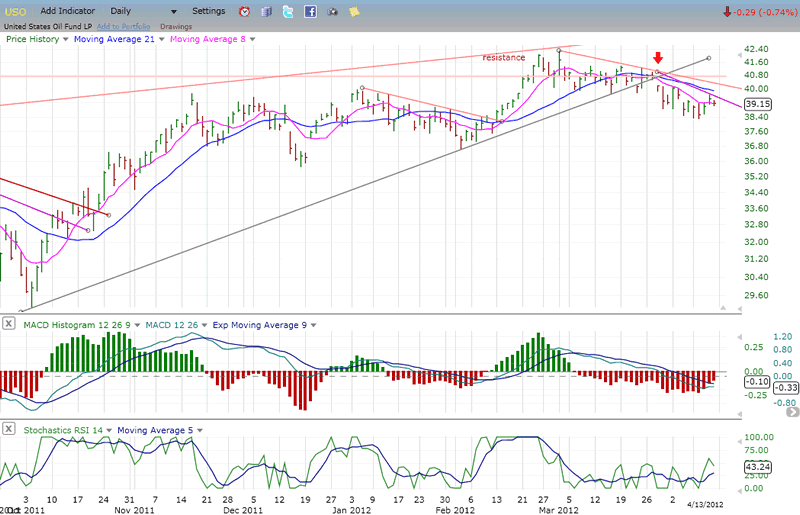The image size is (800, 515).
Task: Close the Stochastics RSI indicator panel
Action: pyautogui.click(x=8, y=431)
